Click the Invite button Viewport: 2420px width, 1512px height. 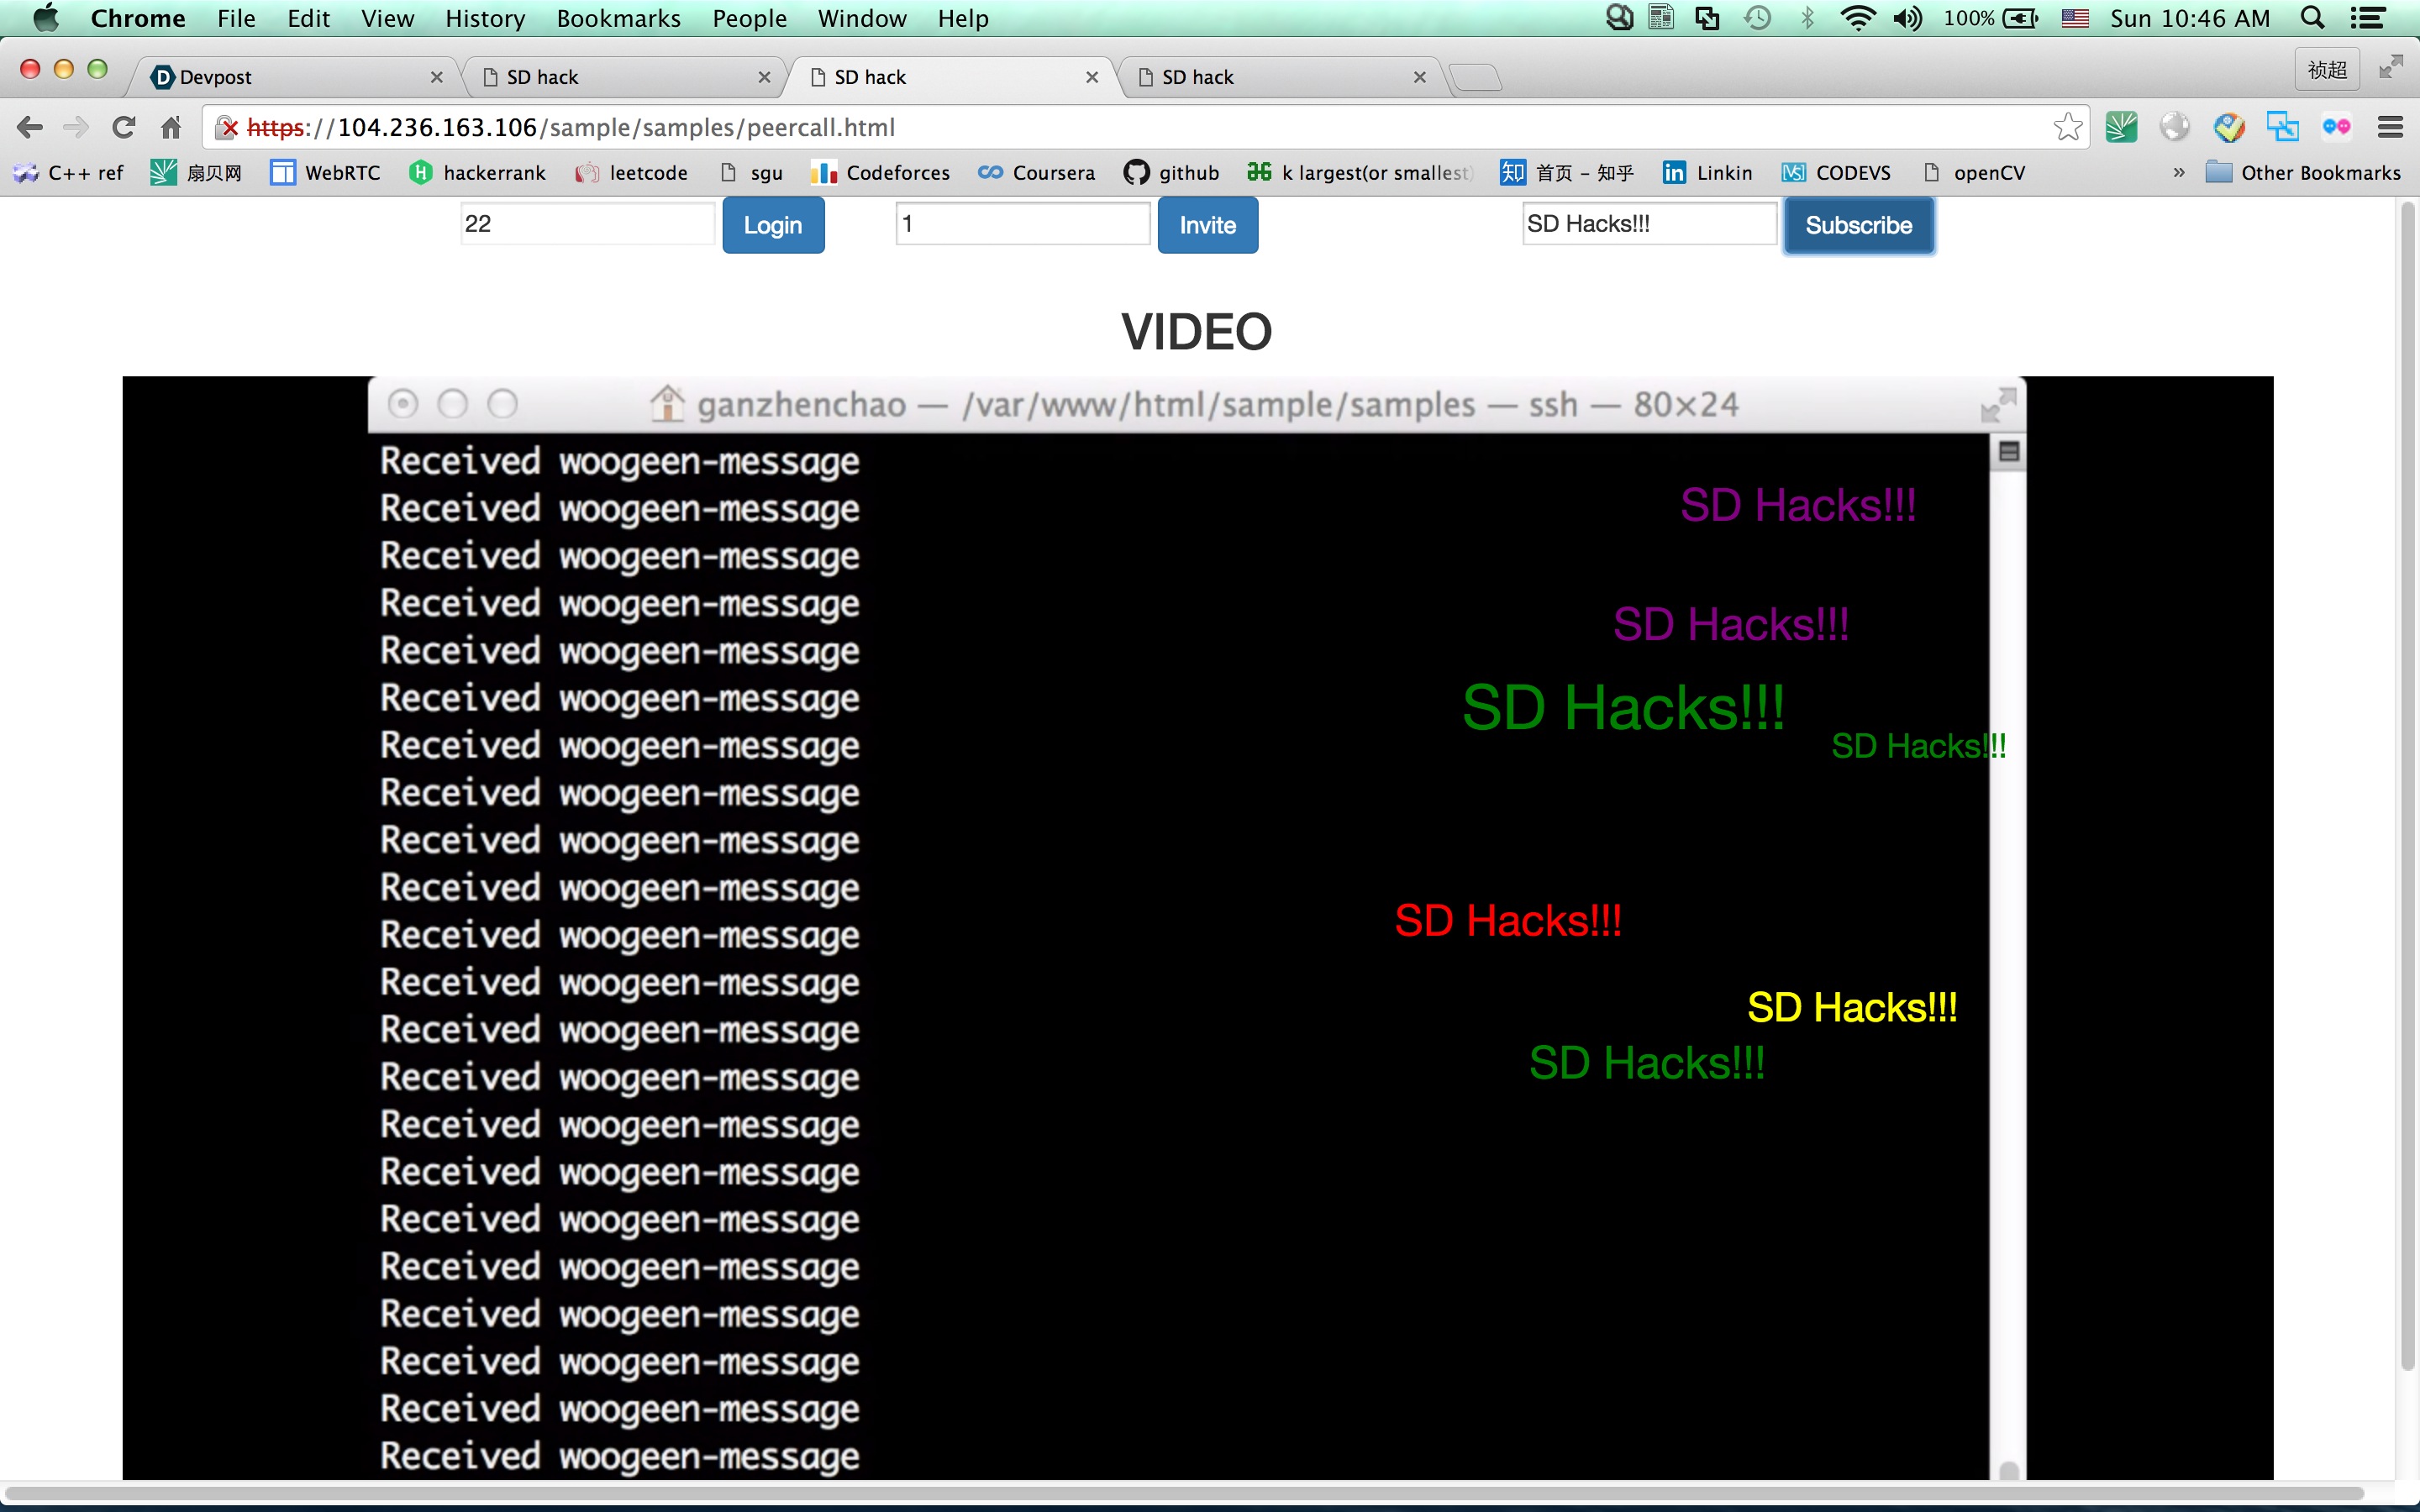[x=1207, y=225]
